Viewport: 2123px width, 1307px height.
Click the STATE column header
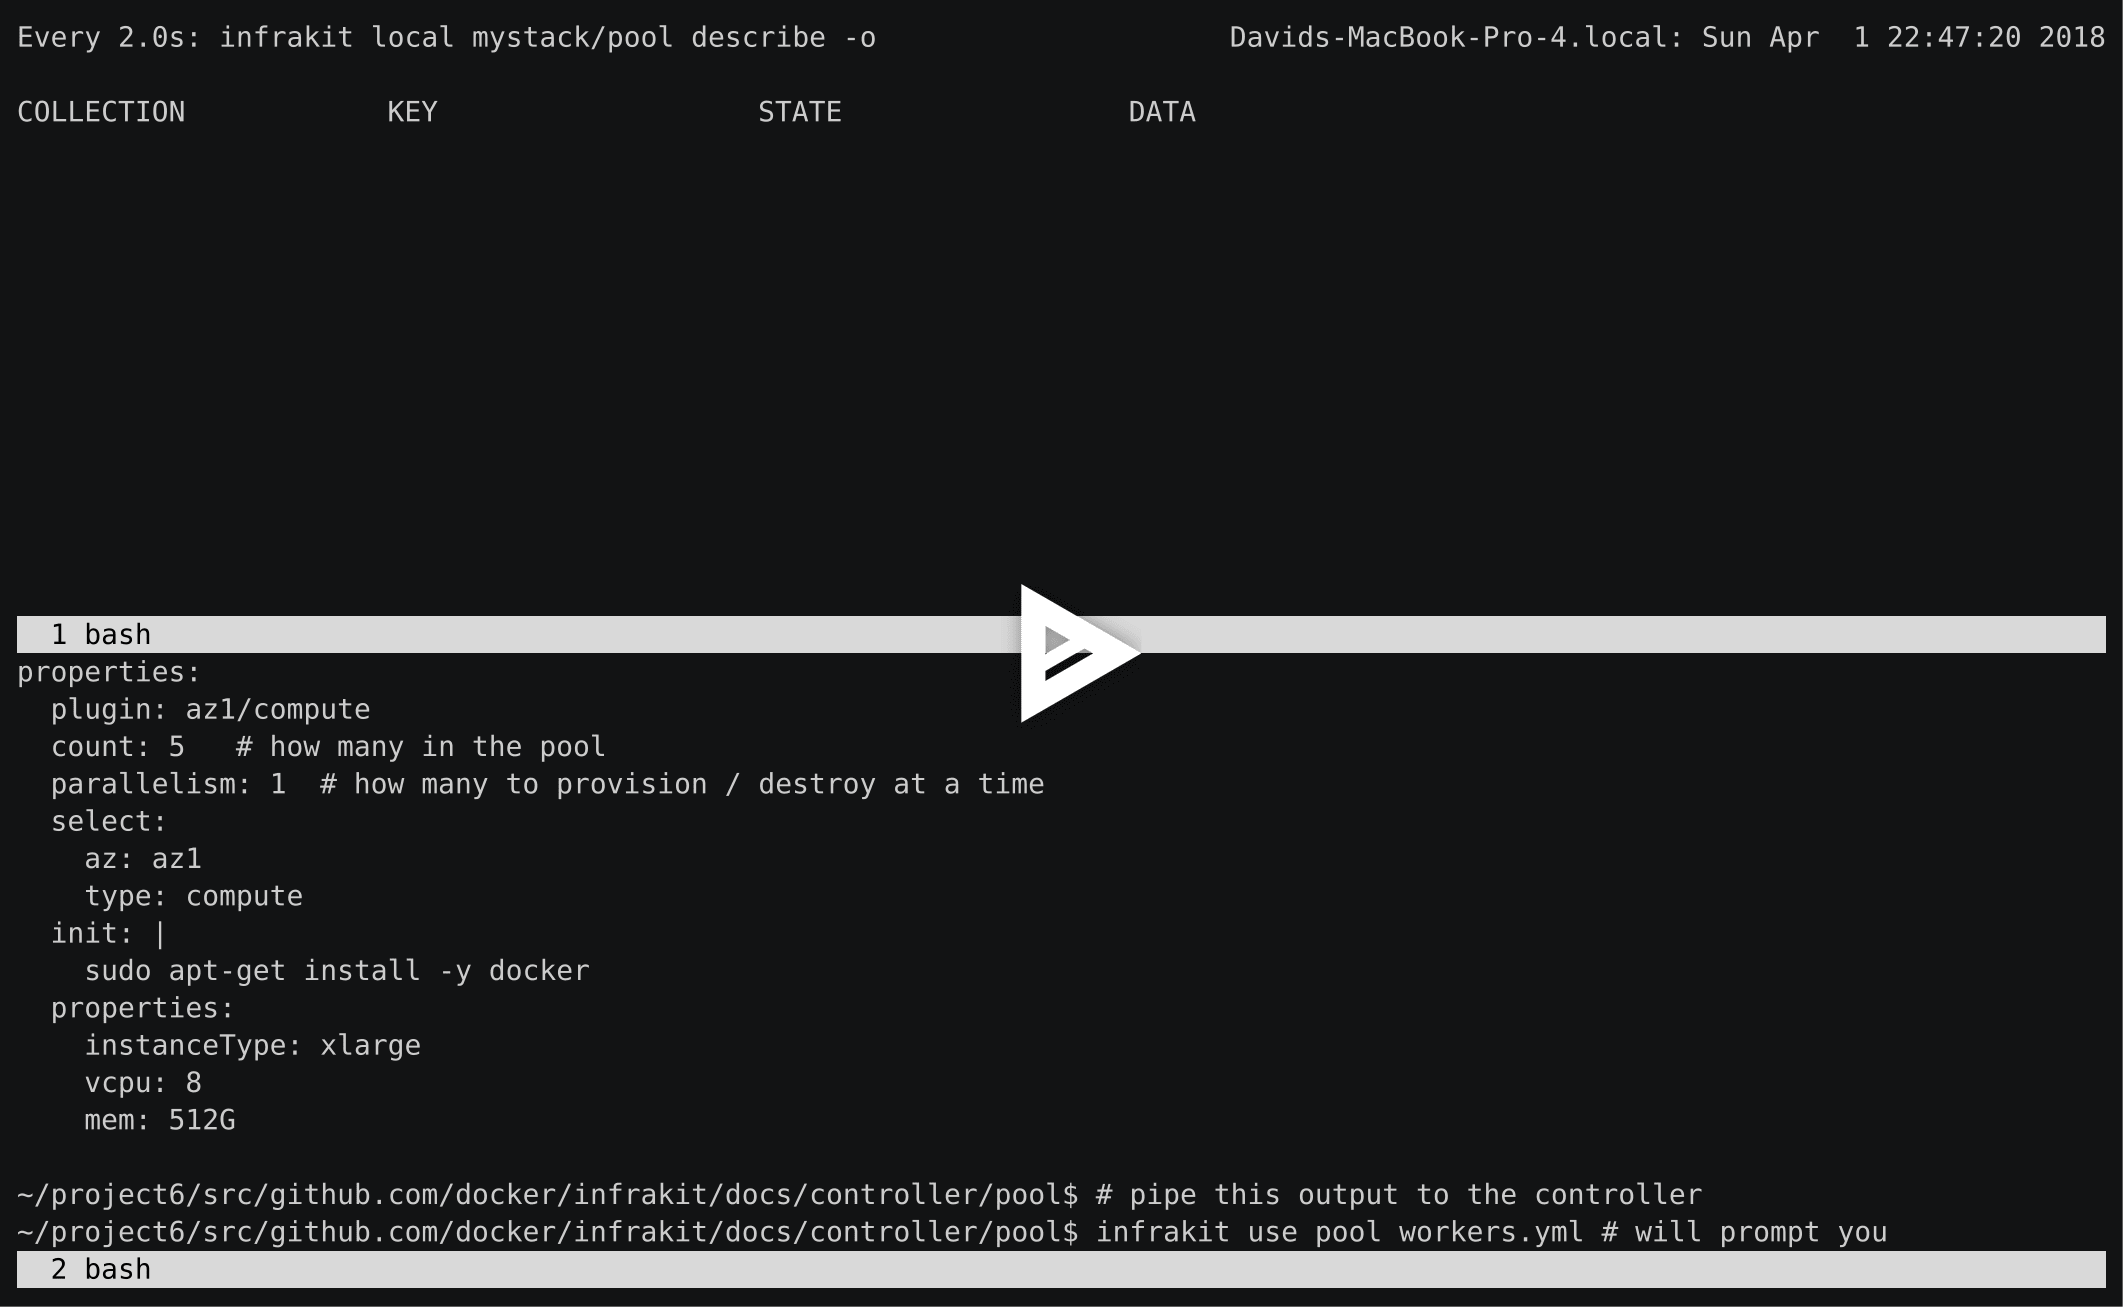pyautogui.click(x=799, y=112)
